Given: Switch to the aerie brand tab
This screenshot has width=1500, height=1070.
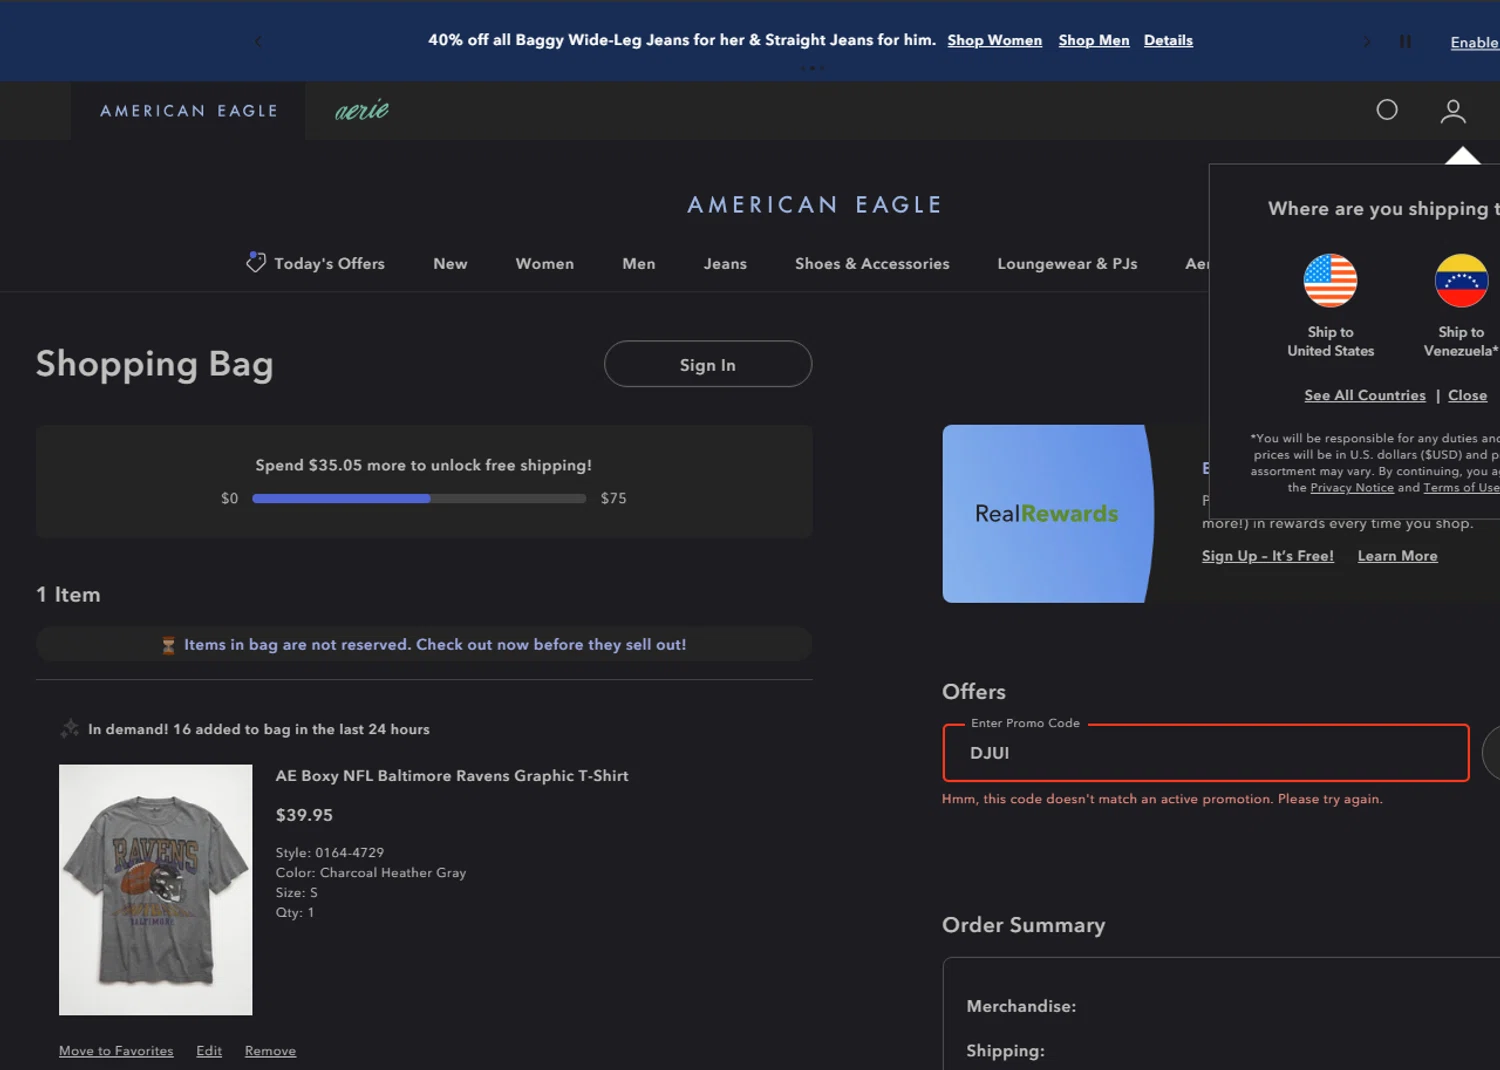Looking at the screenshot, I should point(362,111).
